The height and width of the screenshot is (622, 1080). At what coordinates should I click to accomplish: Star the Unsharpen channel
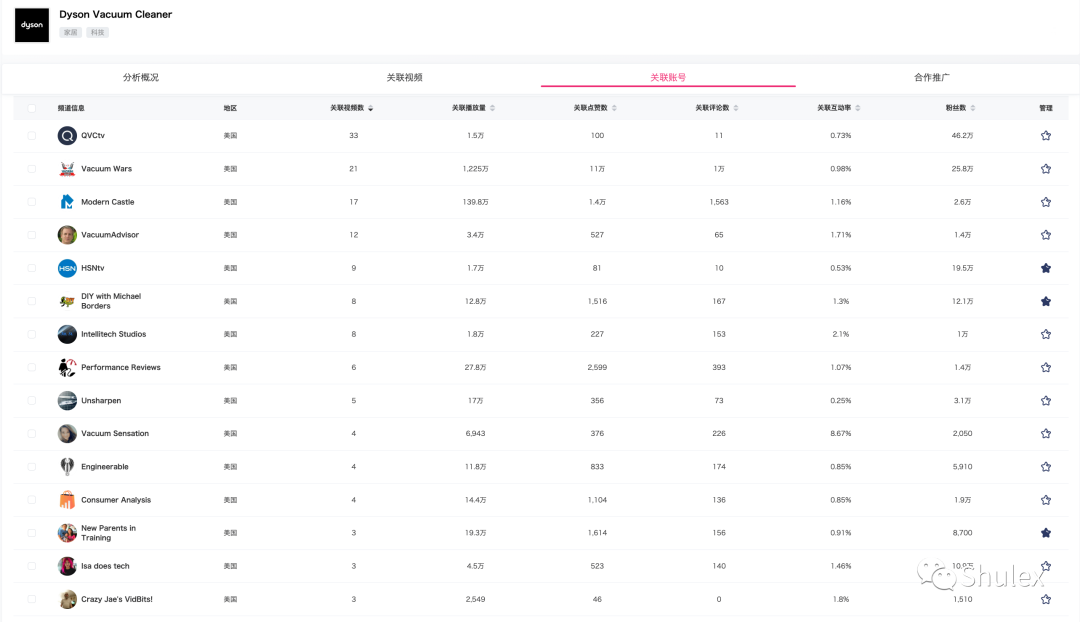tap(1046, 400)
